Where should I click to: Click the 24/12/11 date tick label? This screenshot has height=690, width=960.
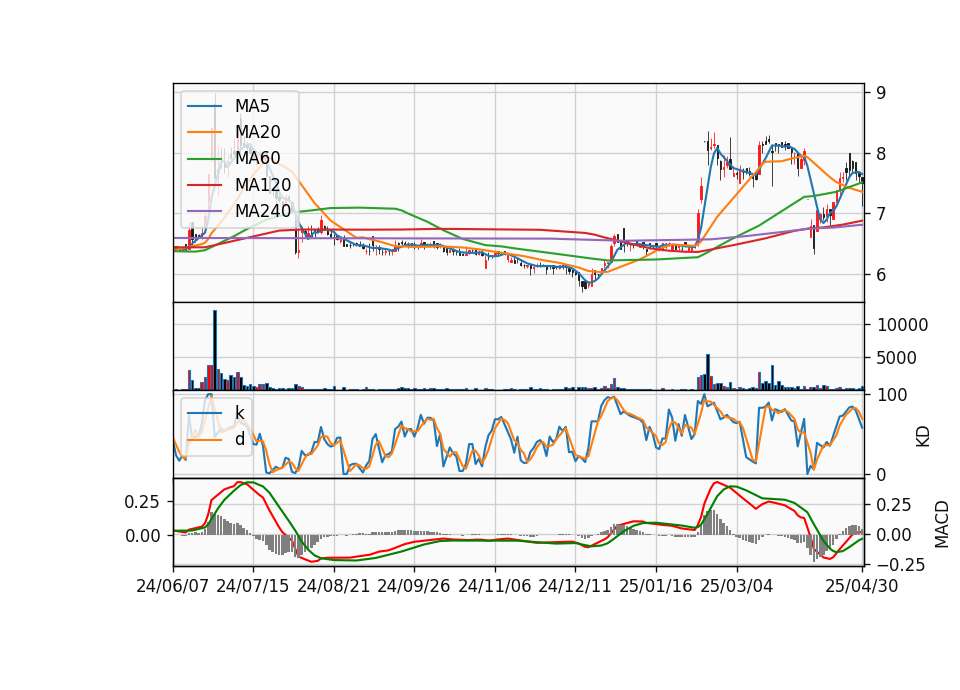pyautogui.click(x=575, y=586)
